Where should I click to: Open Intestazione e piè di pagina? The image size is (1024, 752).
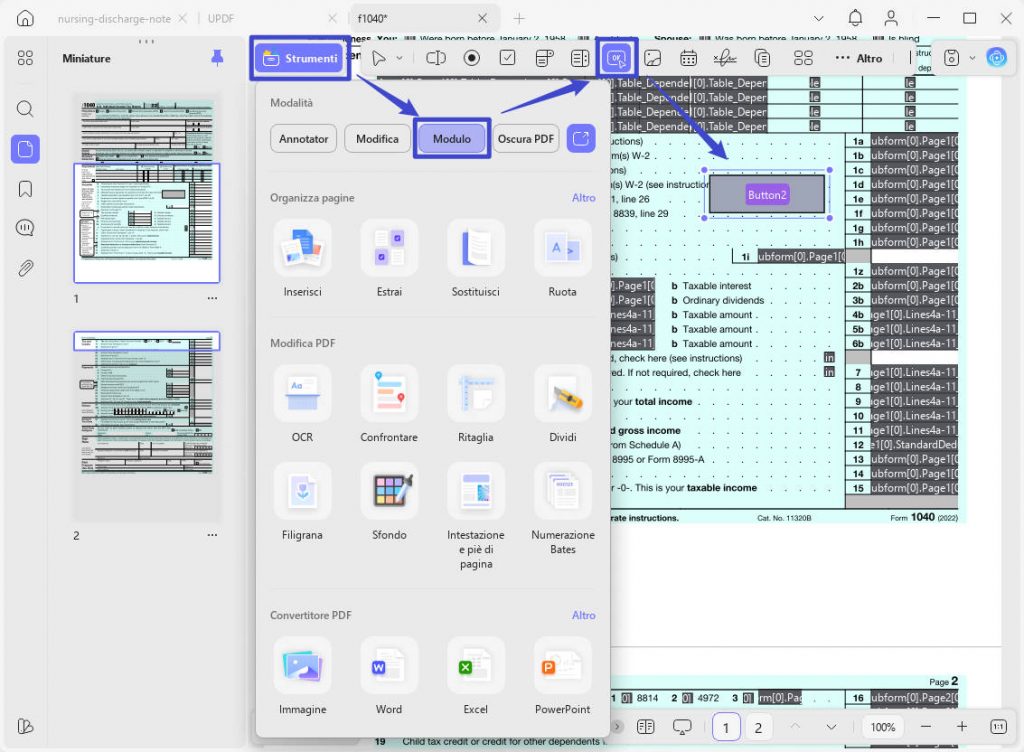point(475,517)
